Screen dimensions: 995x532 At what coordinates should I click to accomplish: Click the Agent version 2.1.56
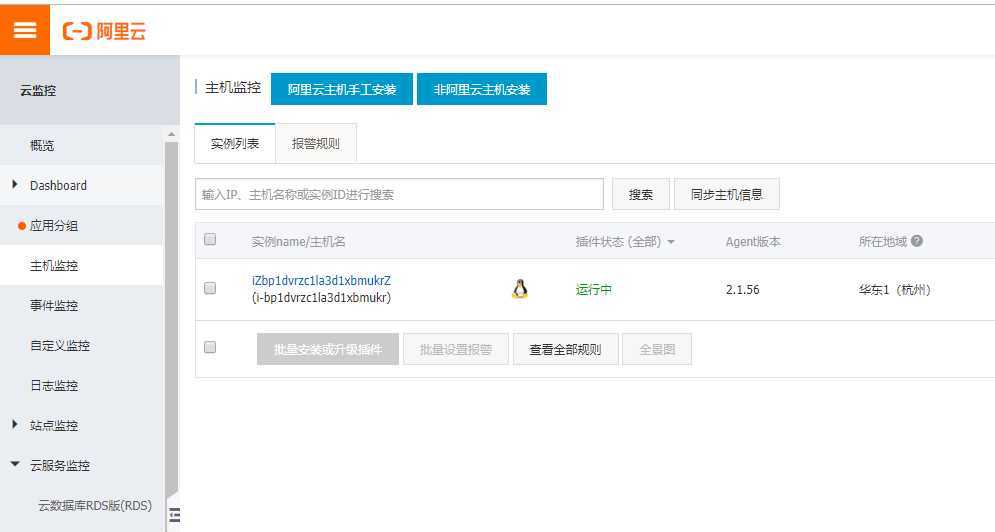(742, 289)
